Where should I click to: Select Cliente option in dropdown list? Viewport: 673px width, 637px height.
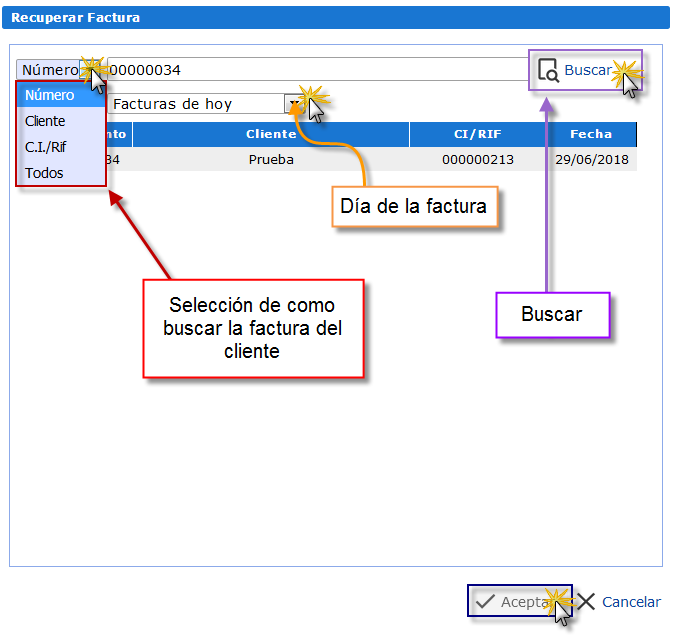pos(61,121)
